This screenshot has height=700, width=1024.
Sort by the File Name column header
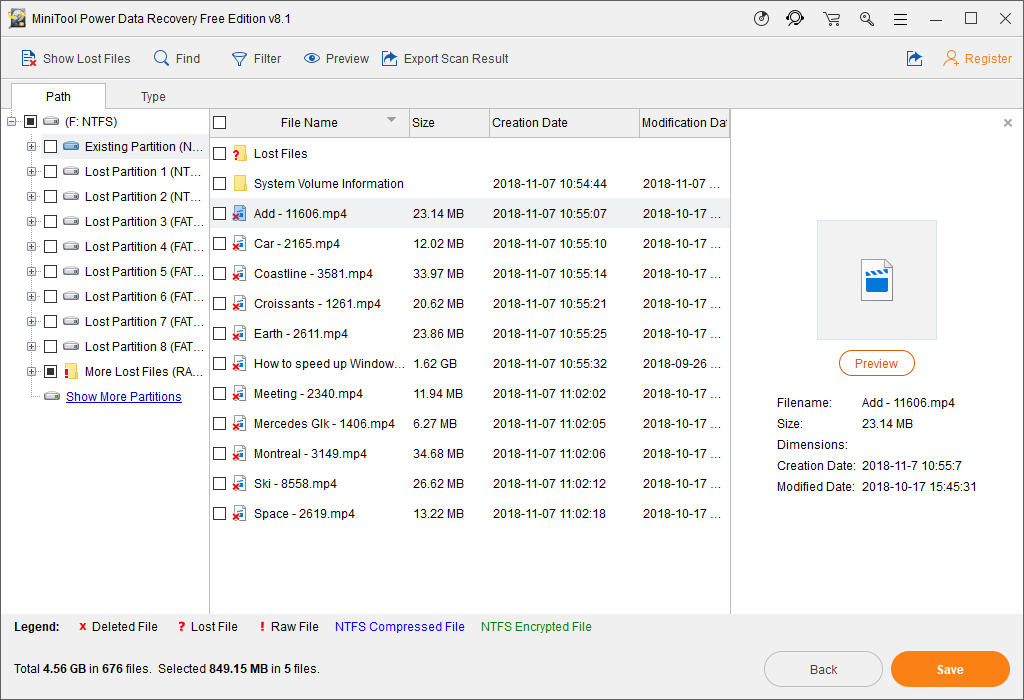[x=309, y=123]
